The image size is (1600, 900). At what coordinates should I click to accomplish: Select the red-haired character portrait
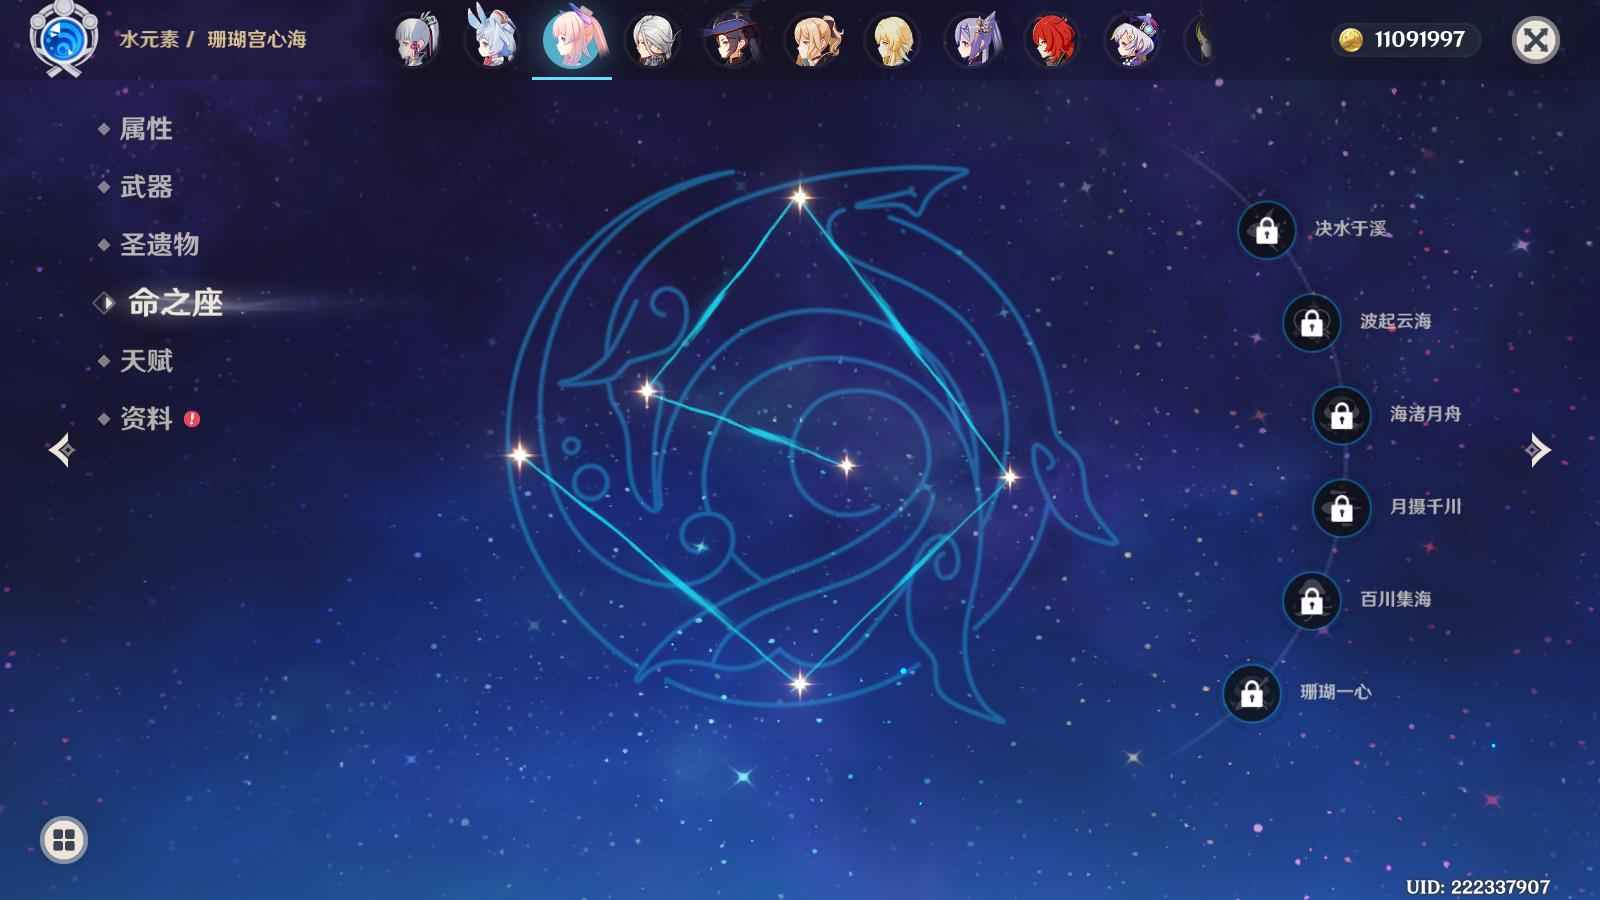click(1052, 40)
